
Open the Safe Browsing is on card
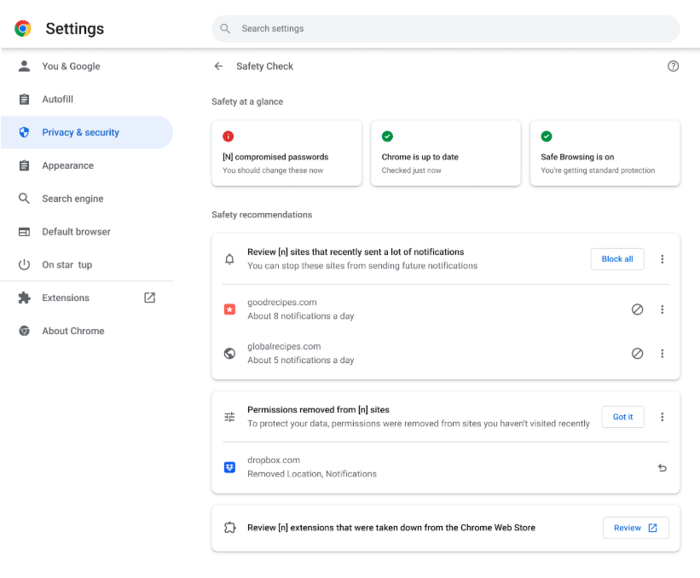tap(605, 153)
